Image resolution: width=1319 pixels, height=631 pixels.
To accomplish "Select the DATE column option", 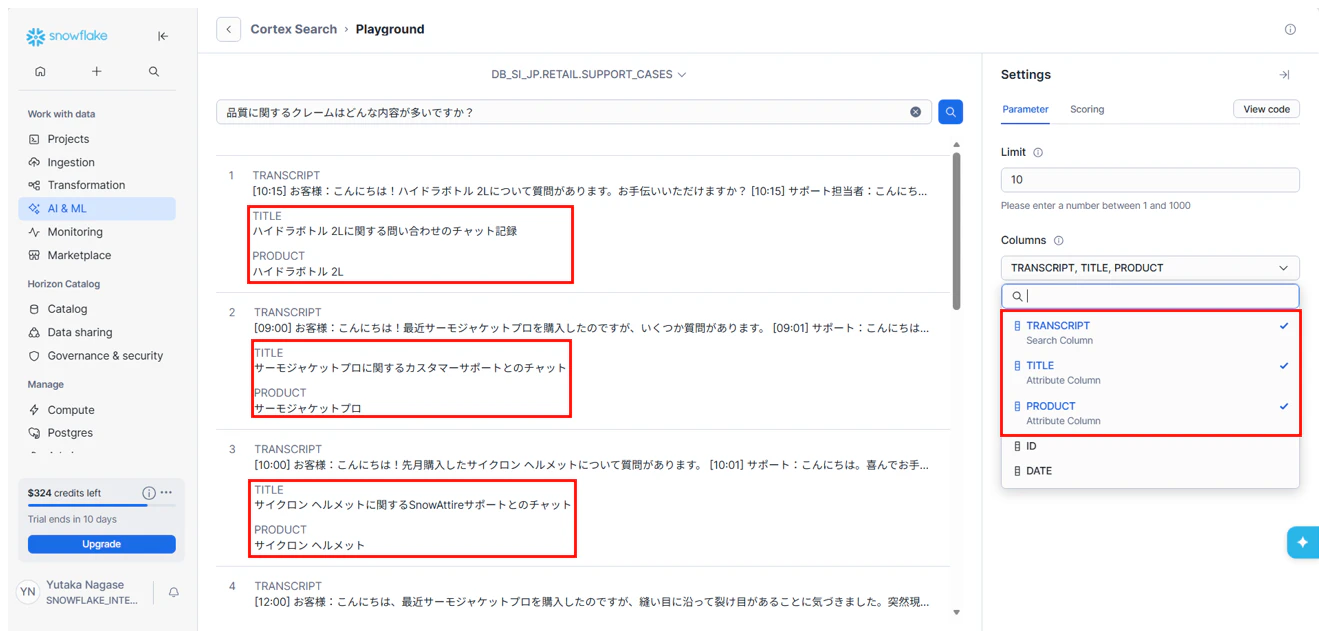I will [x=1150, y=471].
